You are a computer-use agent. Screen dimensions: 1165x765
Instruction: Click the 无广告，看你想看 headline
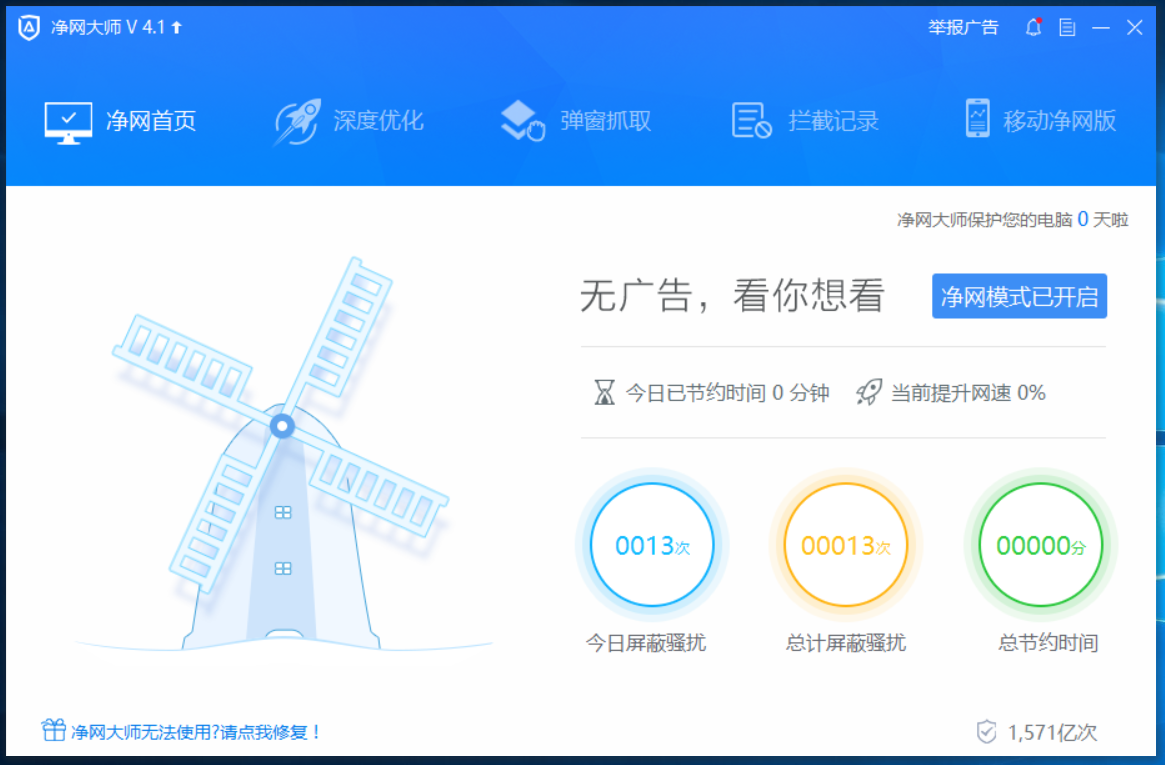[733, 295]
